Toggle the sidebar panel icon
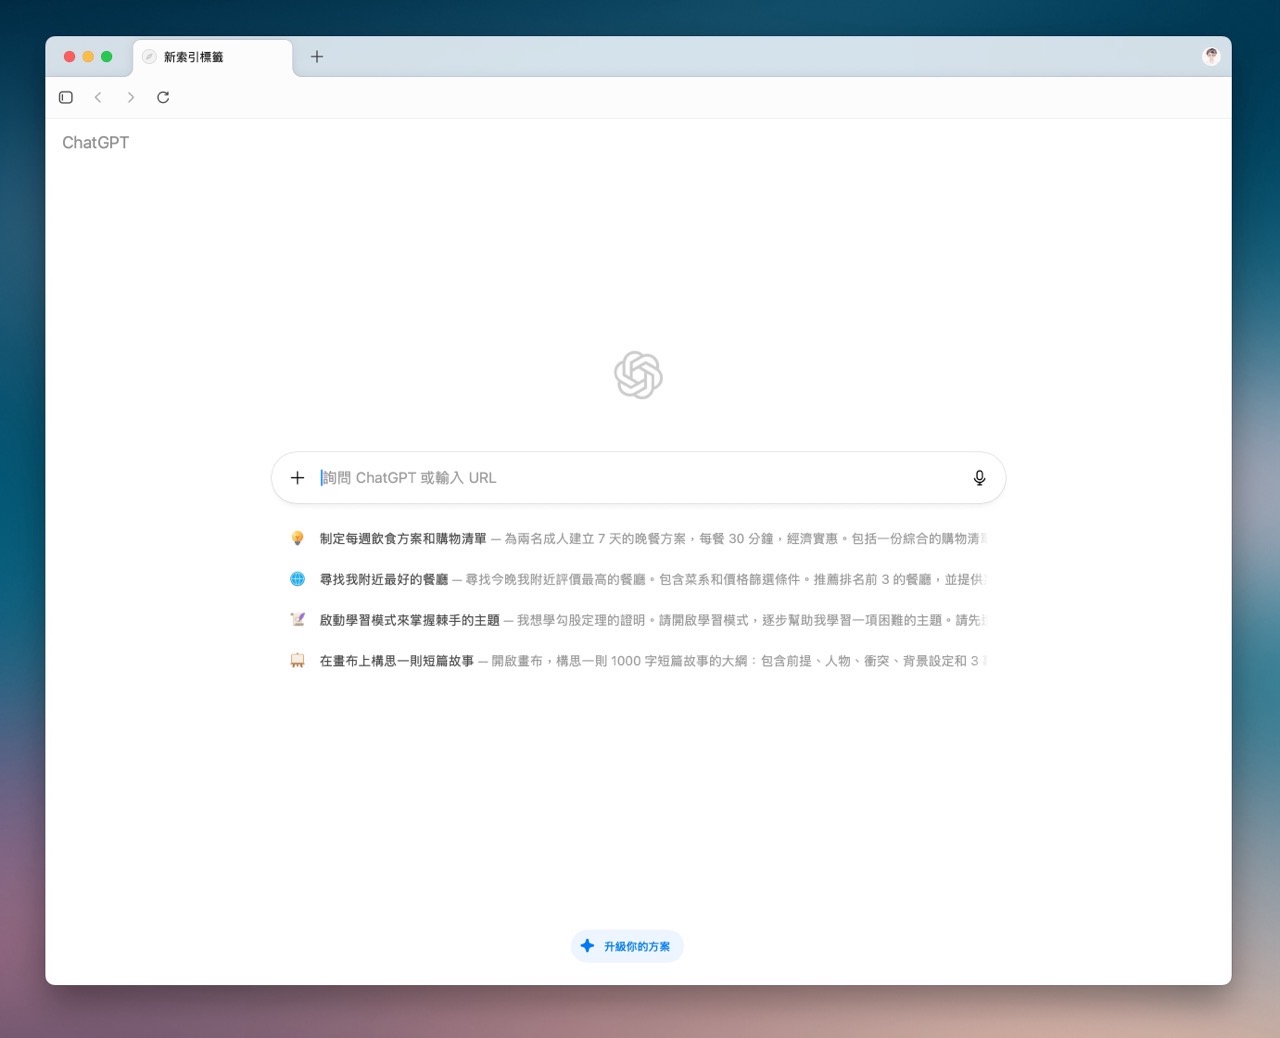This screenshot has height=1038, width=1280. pyautogui.click(x=66, y=97)
